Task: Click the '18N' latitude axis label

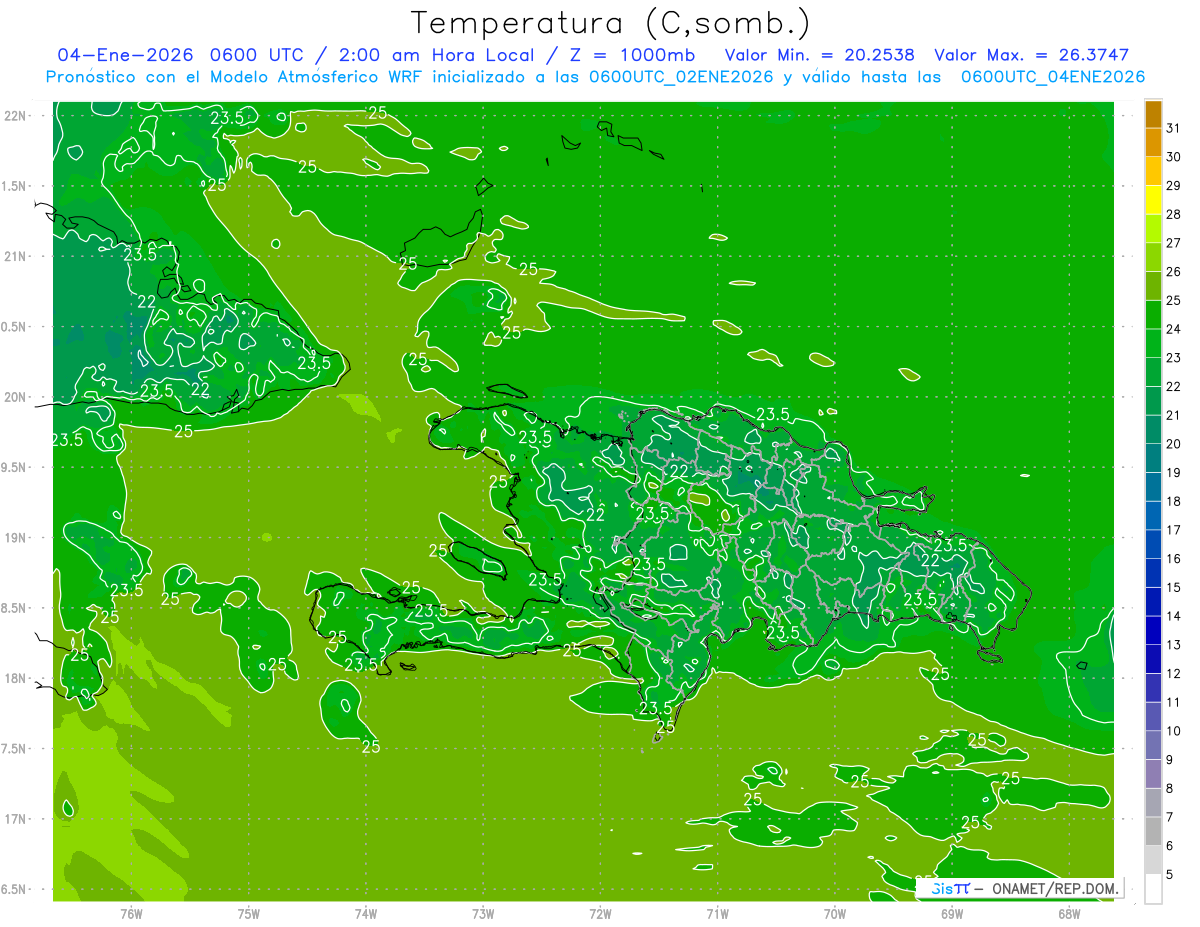Action: 16,678
